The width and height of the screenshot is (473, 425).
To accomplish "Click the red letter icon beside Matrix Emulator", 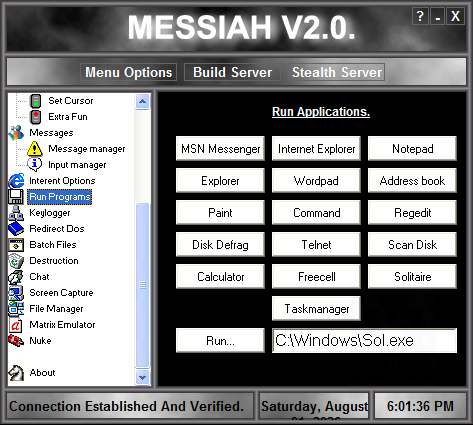I will pos(16,325).
